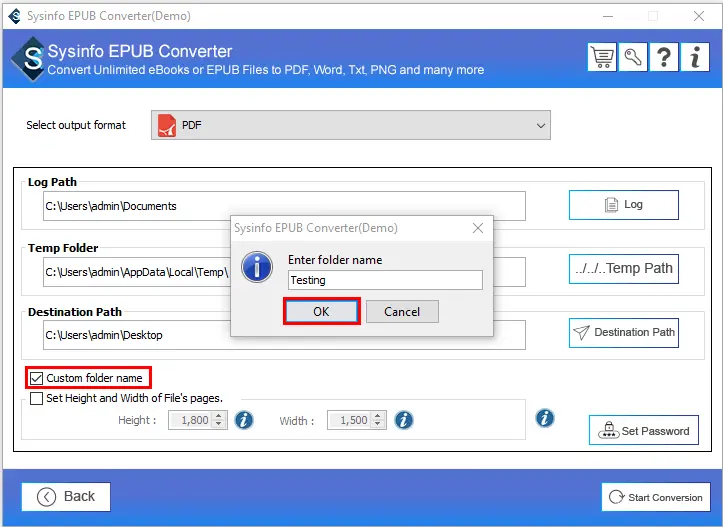Click the title bar Sysinfo app icon
The image size is (723, 527).
tap(15, 16)
